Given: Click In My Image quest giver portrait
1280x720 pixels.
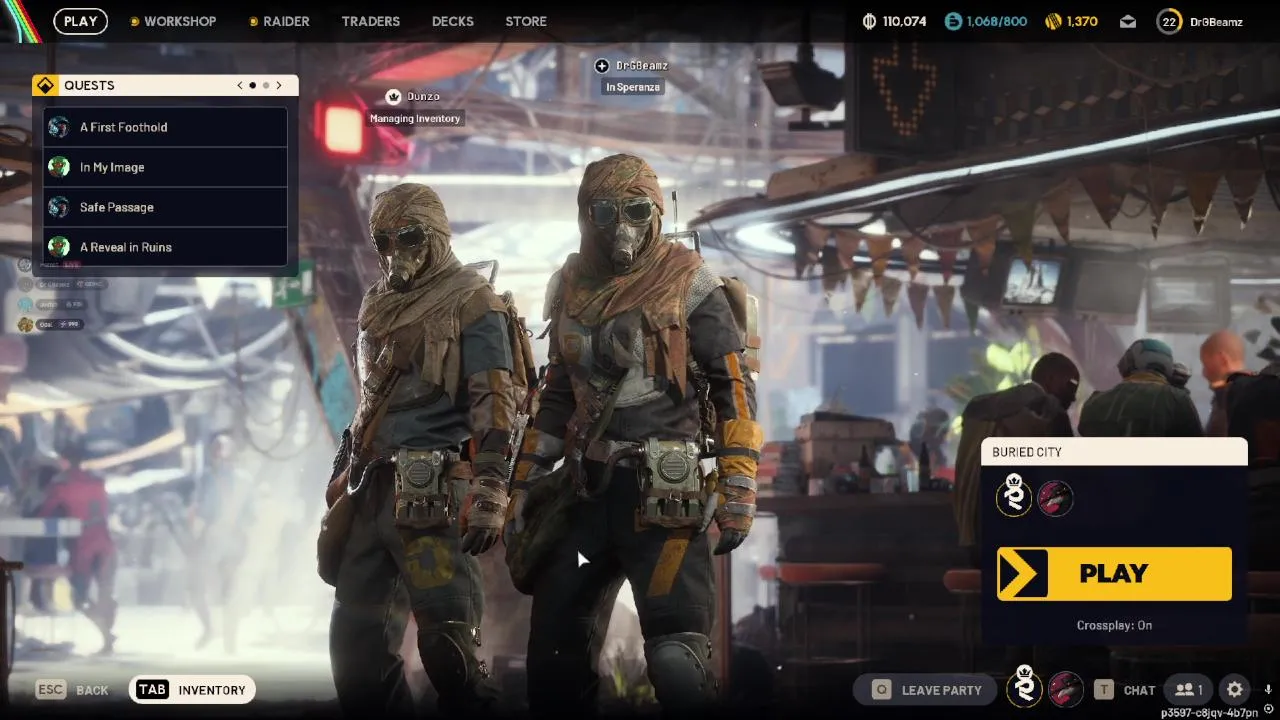Looking at the screenshot, I should point(59,167).
